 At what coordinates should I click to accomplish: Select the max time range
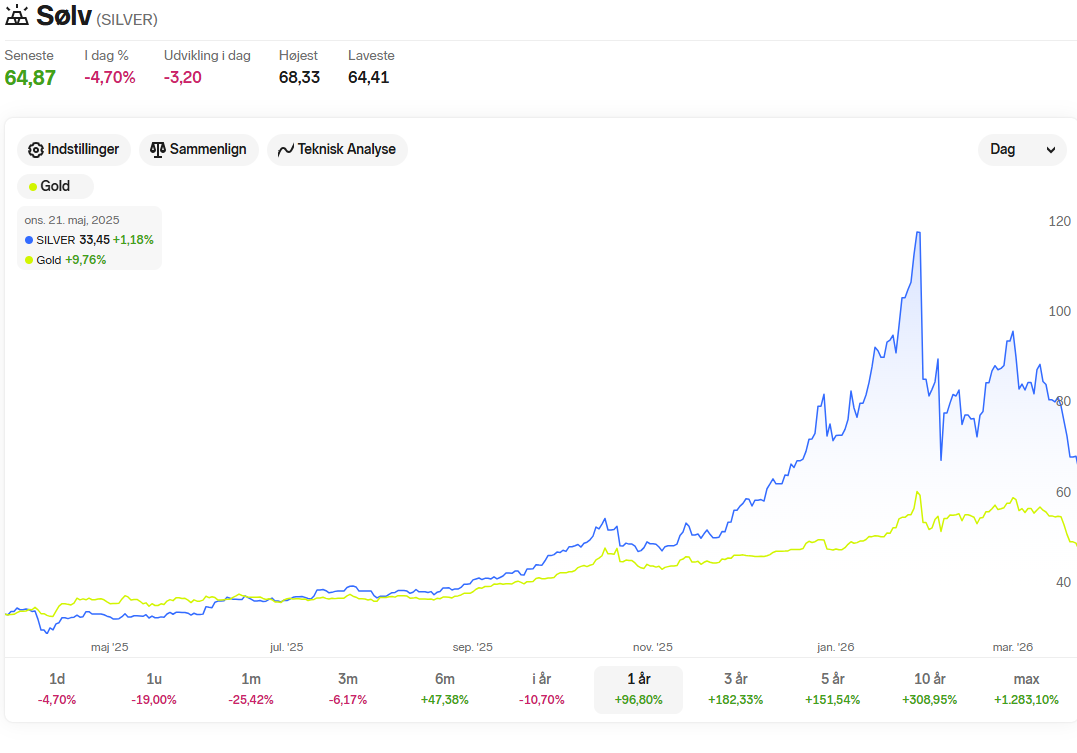(x=1026, y=689)
